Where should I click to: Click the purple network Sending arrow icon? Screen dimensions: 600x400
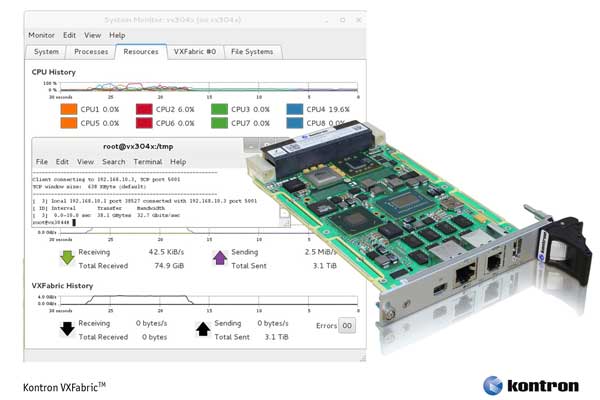click(x=220, y=258)
